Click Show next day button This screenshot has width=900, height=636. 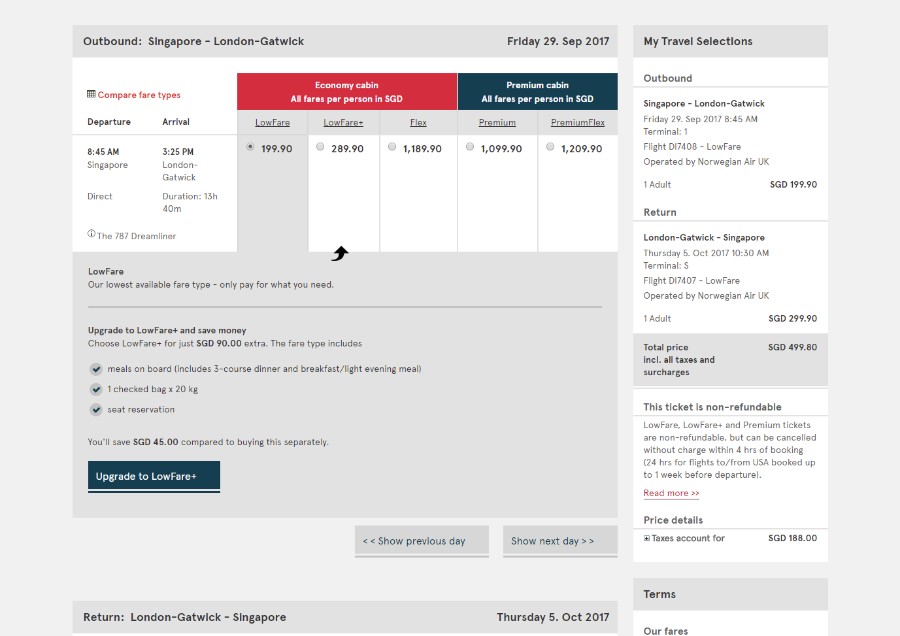tap(560, 541)
